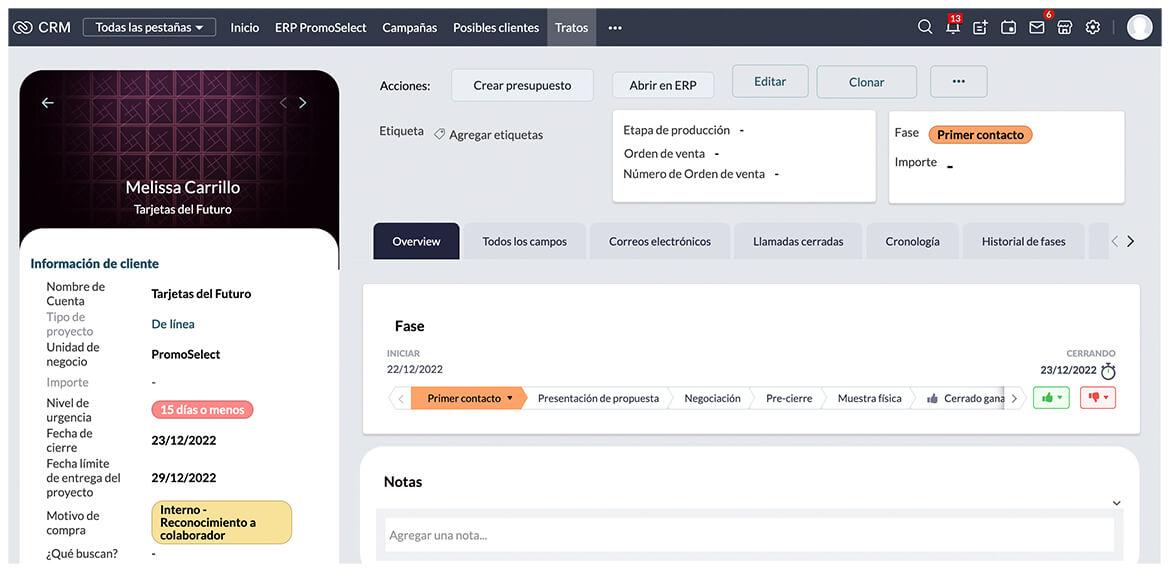
Task: Open Tratos module
Action: pyautogui.click(x=572, y=28)
